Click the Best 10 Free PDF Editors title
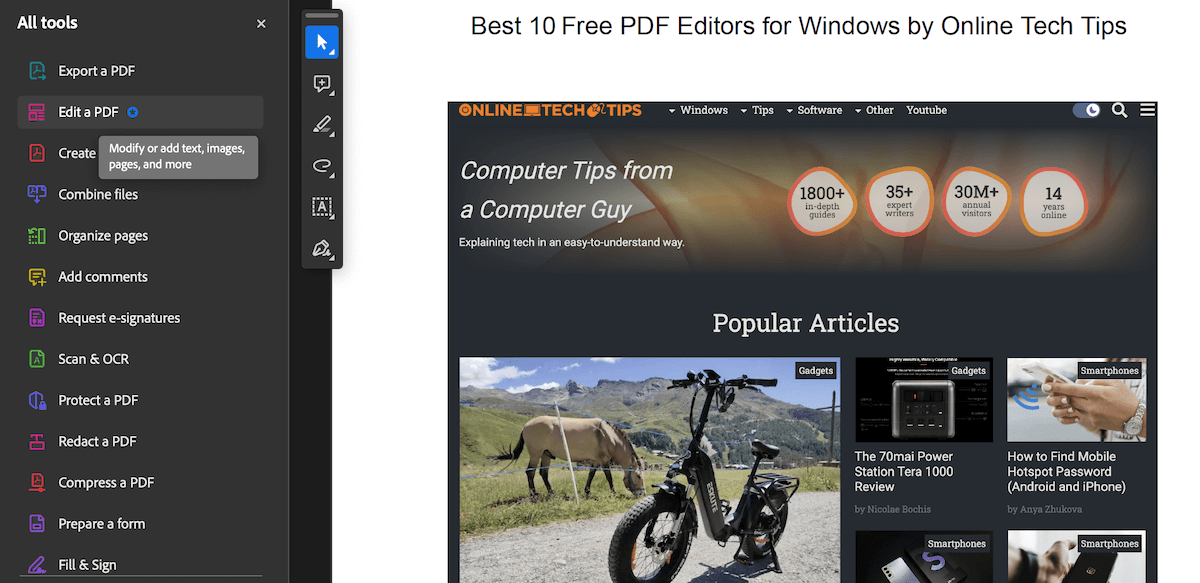Viewport: 1200px width, 583px height. click(x=799, y=26)
